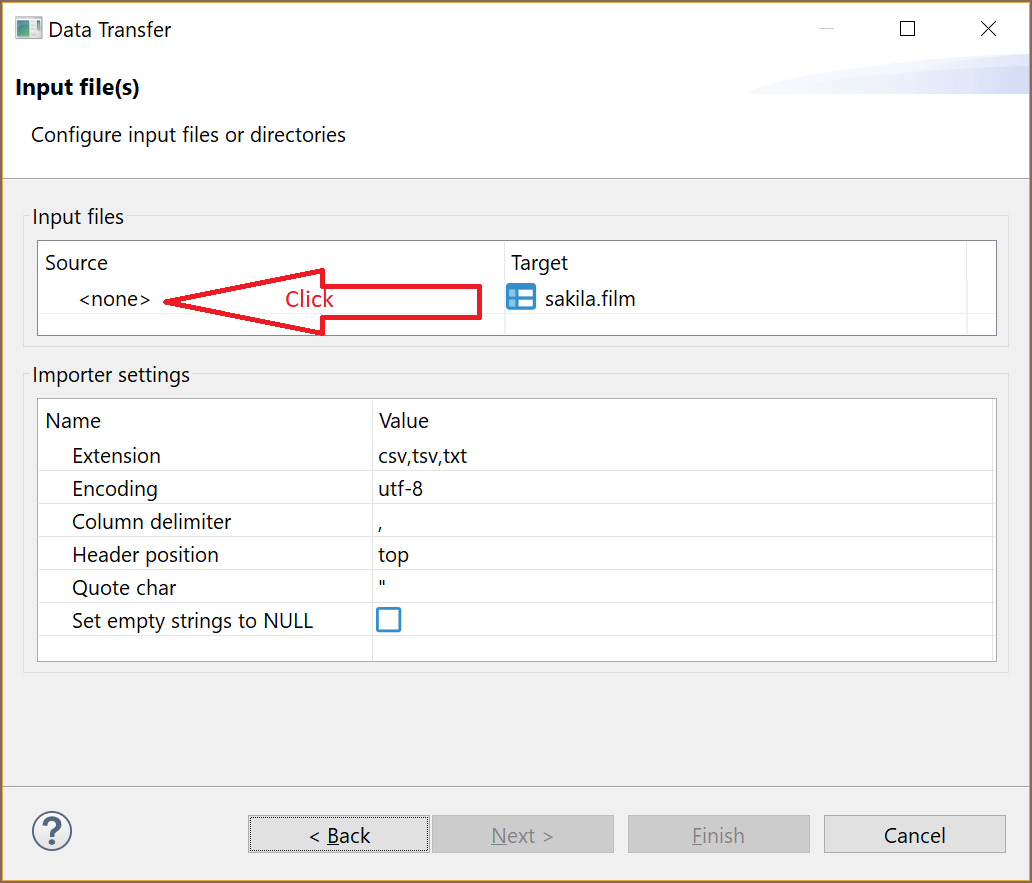Close the Data Transfer dialog

pyautogui.click(x=988, y=29)
